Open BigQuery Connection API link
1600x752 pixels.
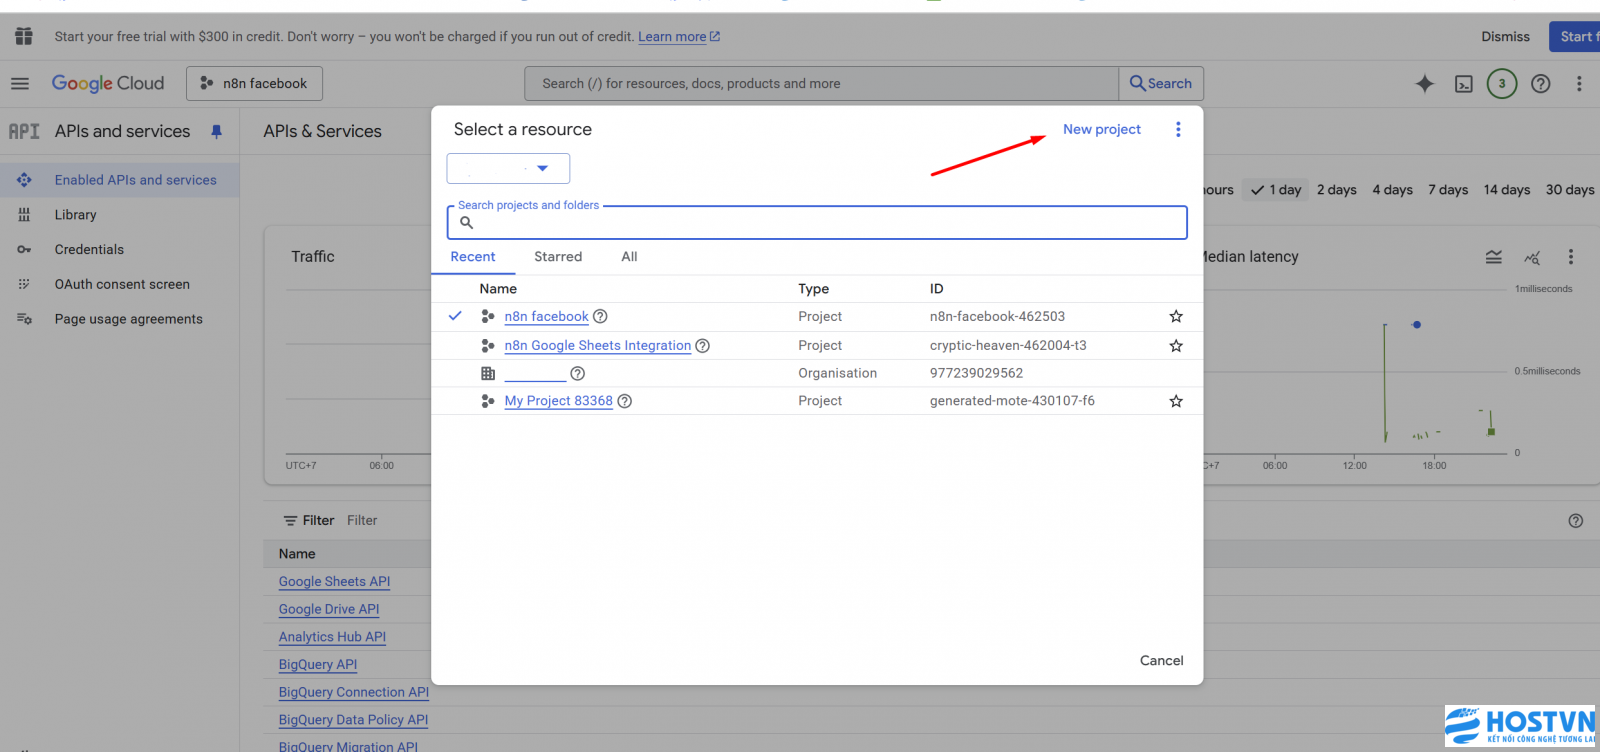coord(354,692)
